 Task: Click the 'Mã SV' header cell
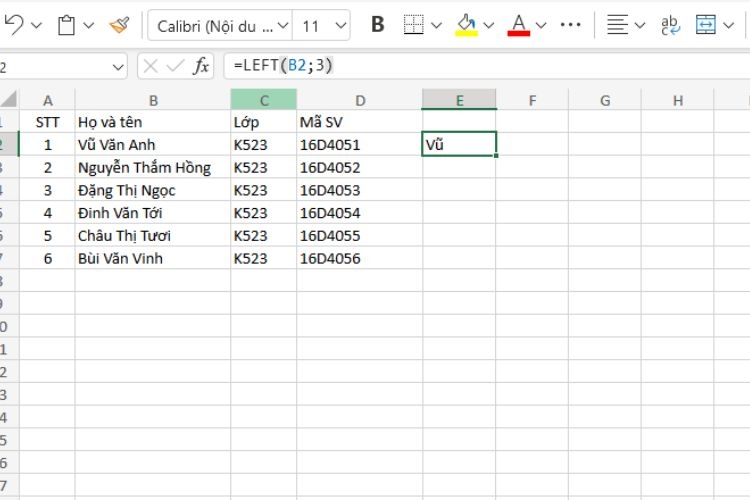pyautogui.click(x=360, y=122)
